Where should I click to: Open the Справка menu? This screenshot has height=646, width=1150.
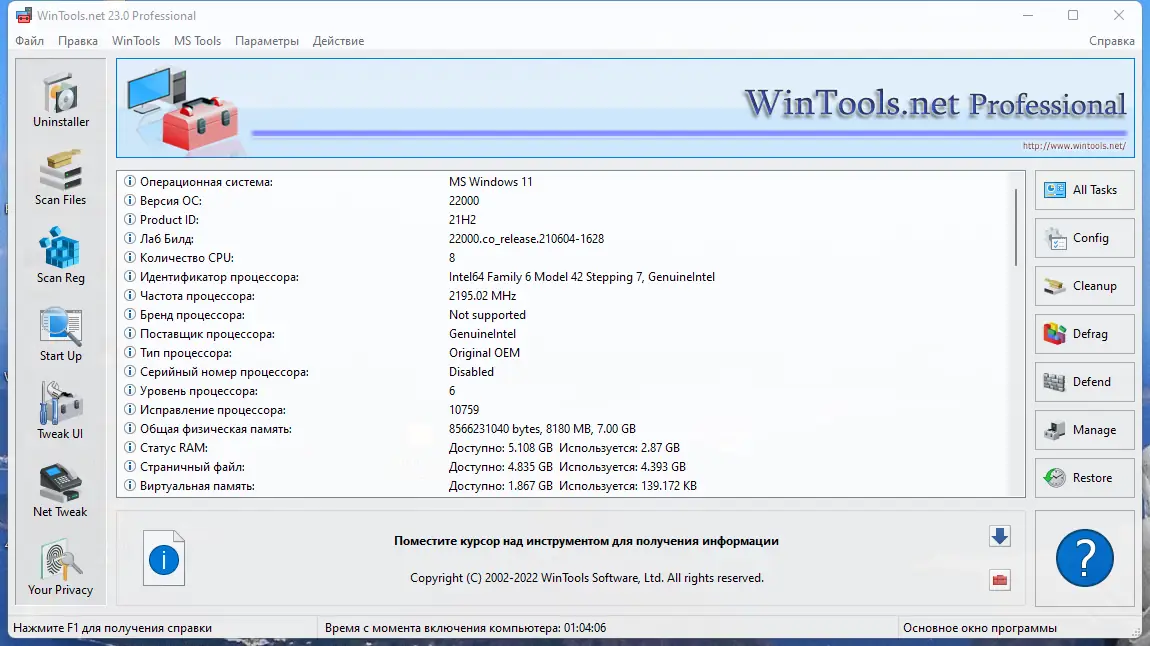pyautogui.click(x=1111, y=41)
